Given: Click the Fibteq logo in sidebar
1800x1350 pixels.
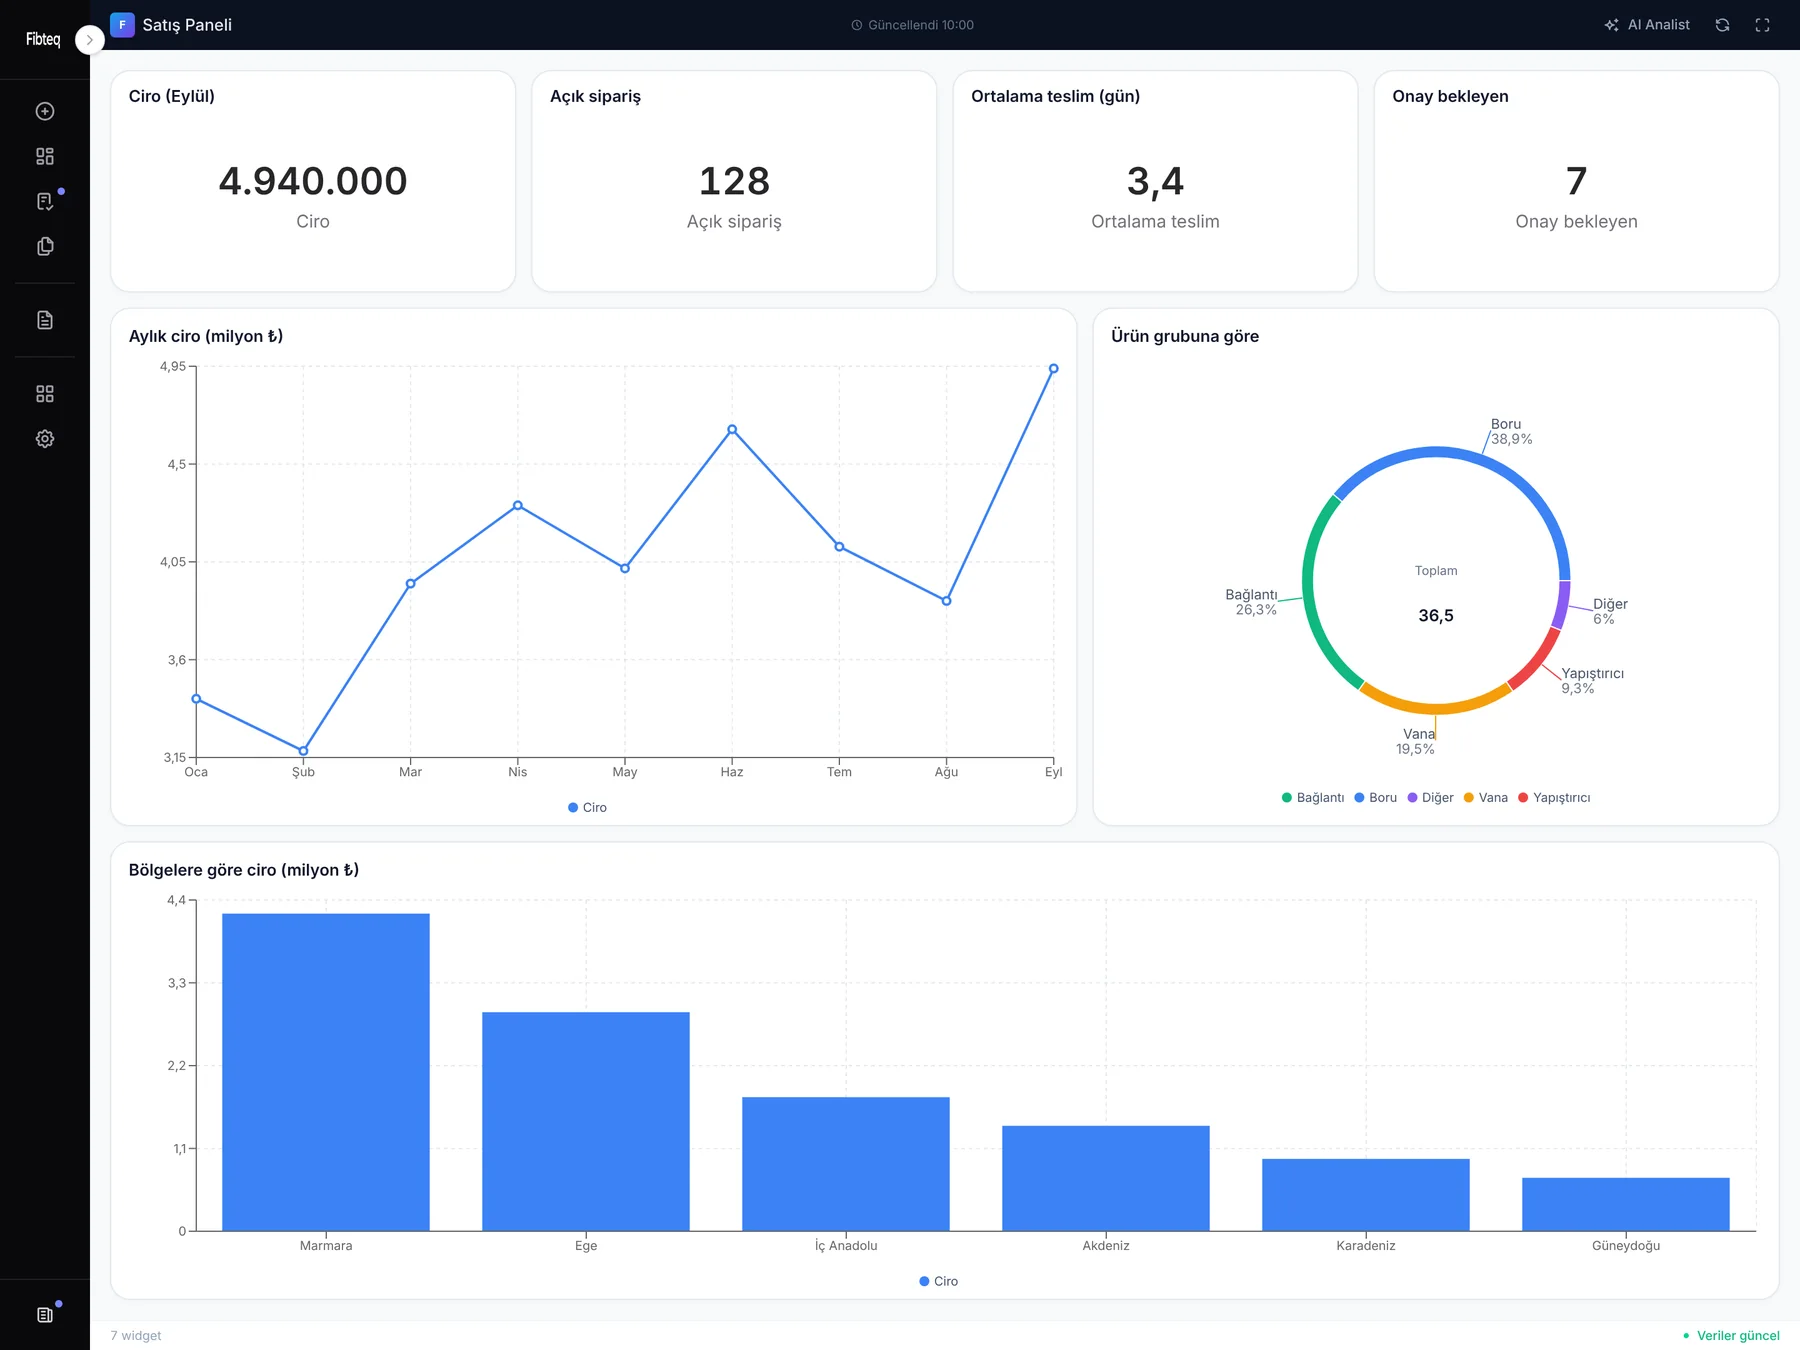Looking at the screenshot, I should [x=43, y=39].
